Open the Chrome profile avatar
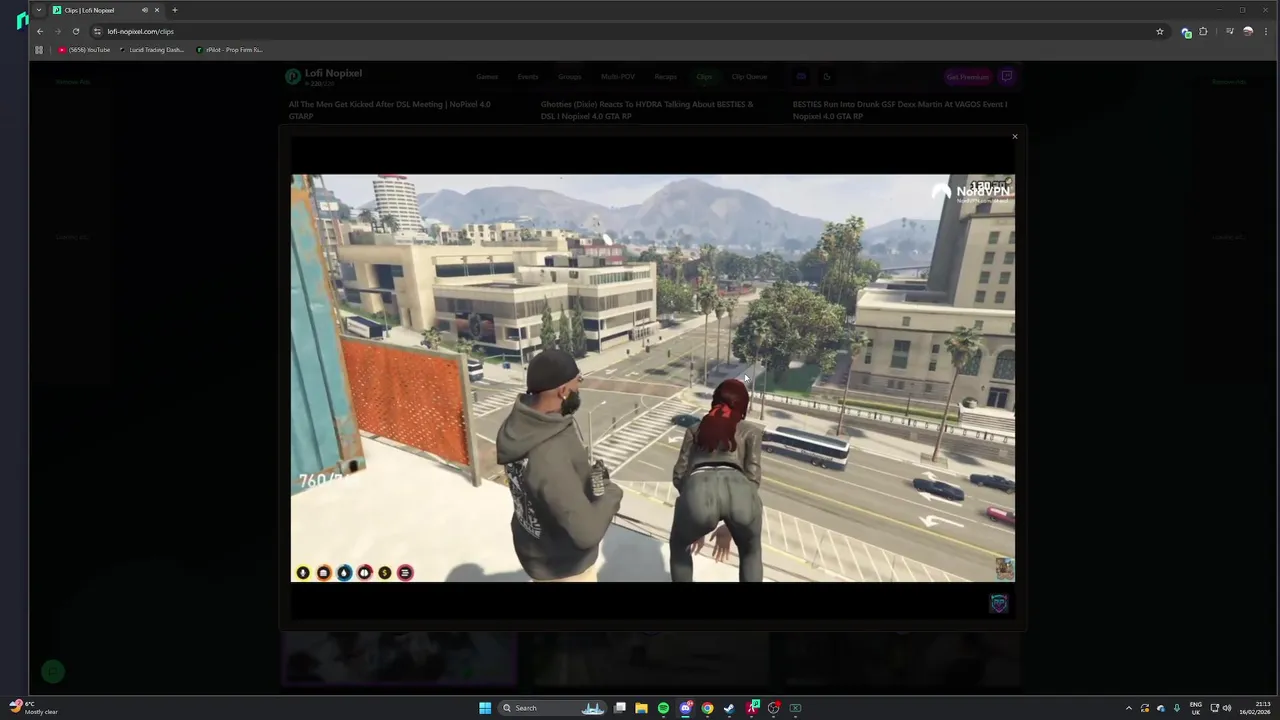The width and height of the screenshot is (1280, 720). click(1248, 31)
